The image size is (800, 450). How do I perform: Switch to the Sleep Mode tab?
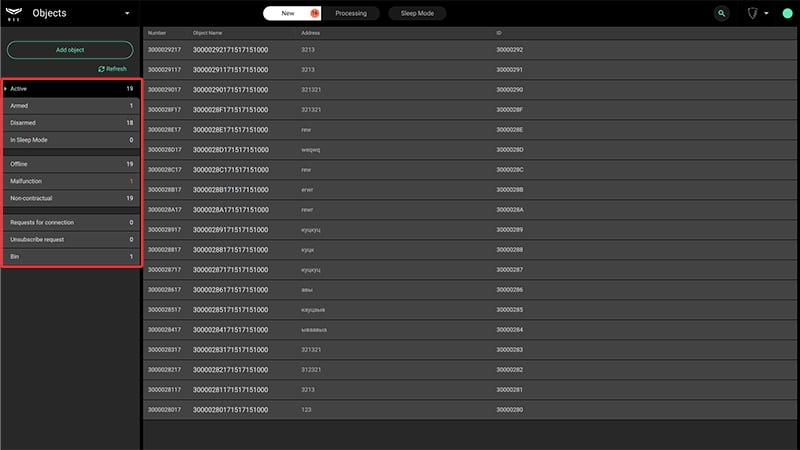[417, 13]
